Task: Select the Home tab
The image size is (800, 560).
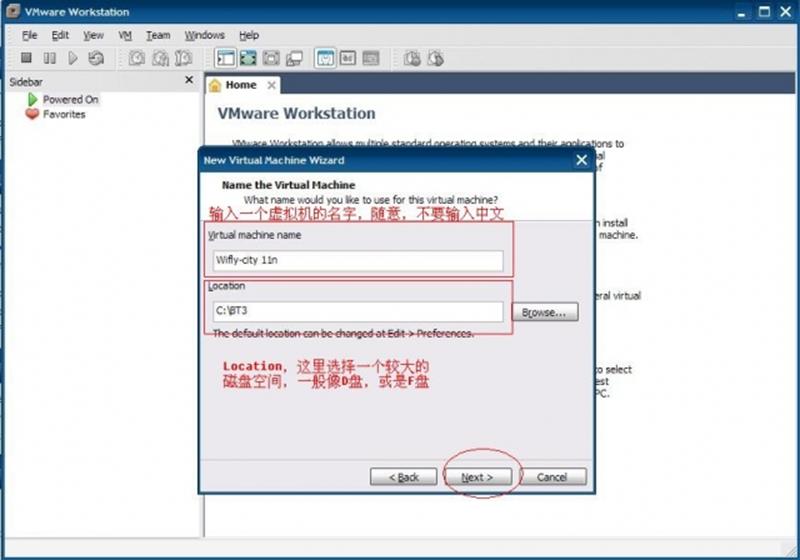Action: (243, 85)
